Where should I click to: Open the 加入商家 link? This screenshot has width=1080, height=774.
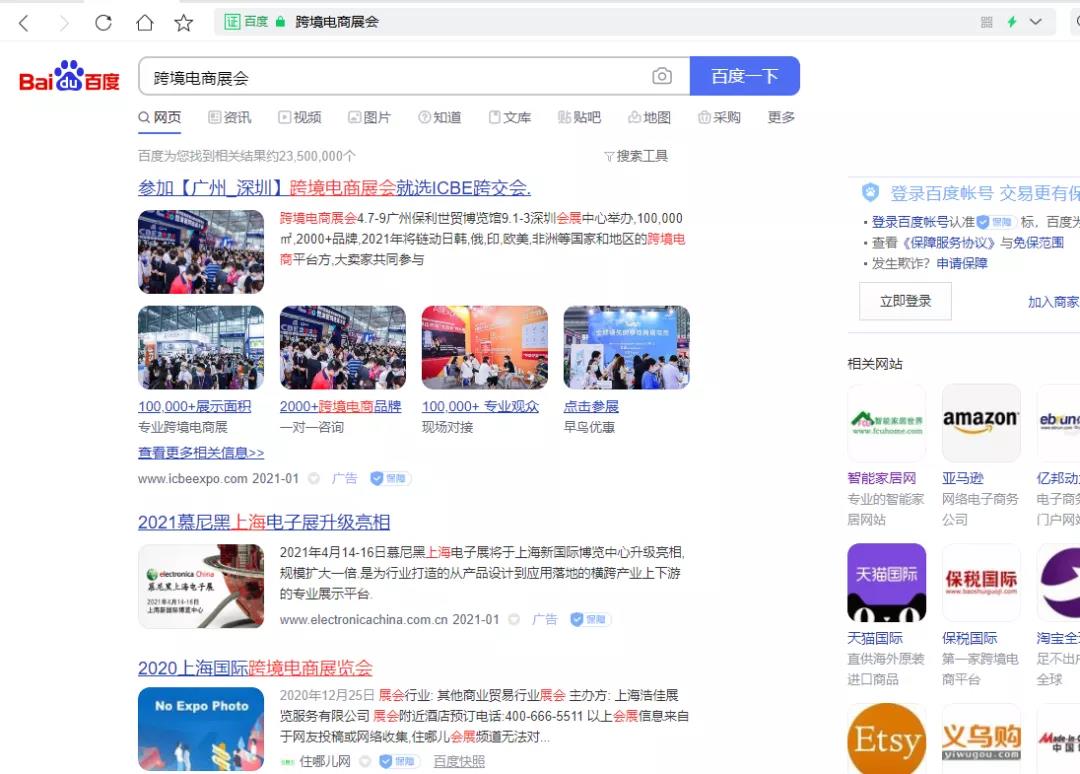point(1053,302)
